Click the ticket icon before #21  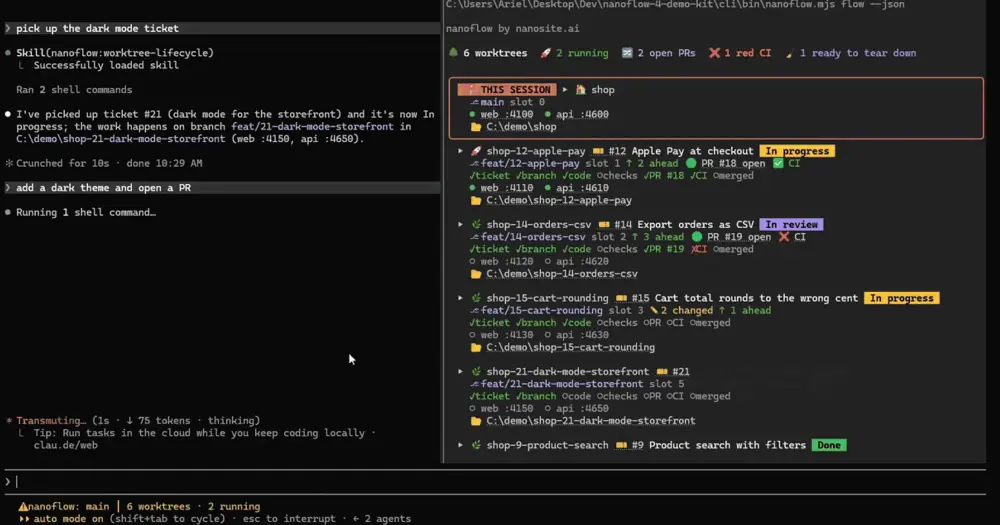[662, 371]
